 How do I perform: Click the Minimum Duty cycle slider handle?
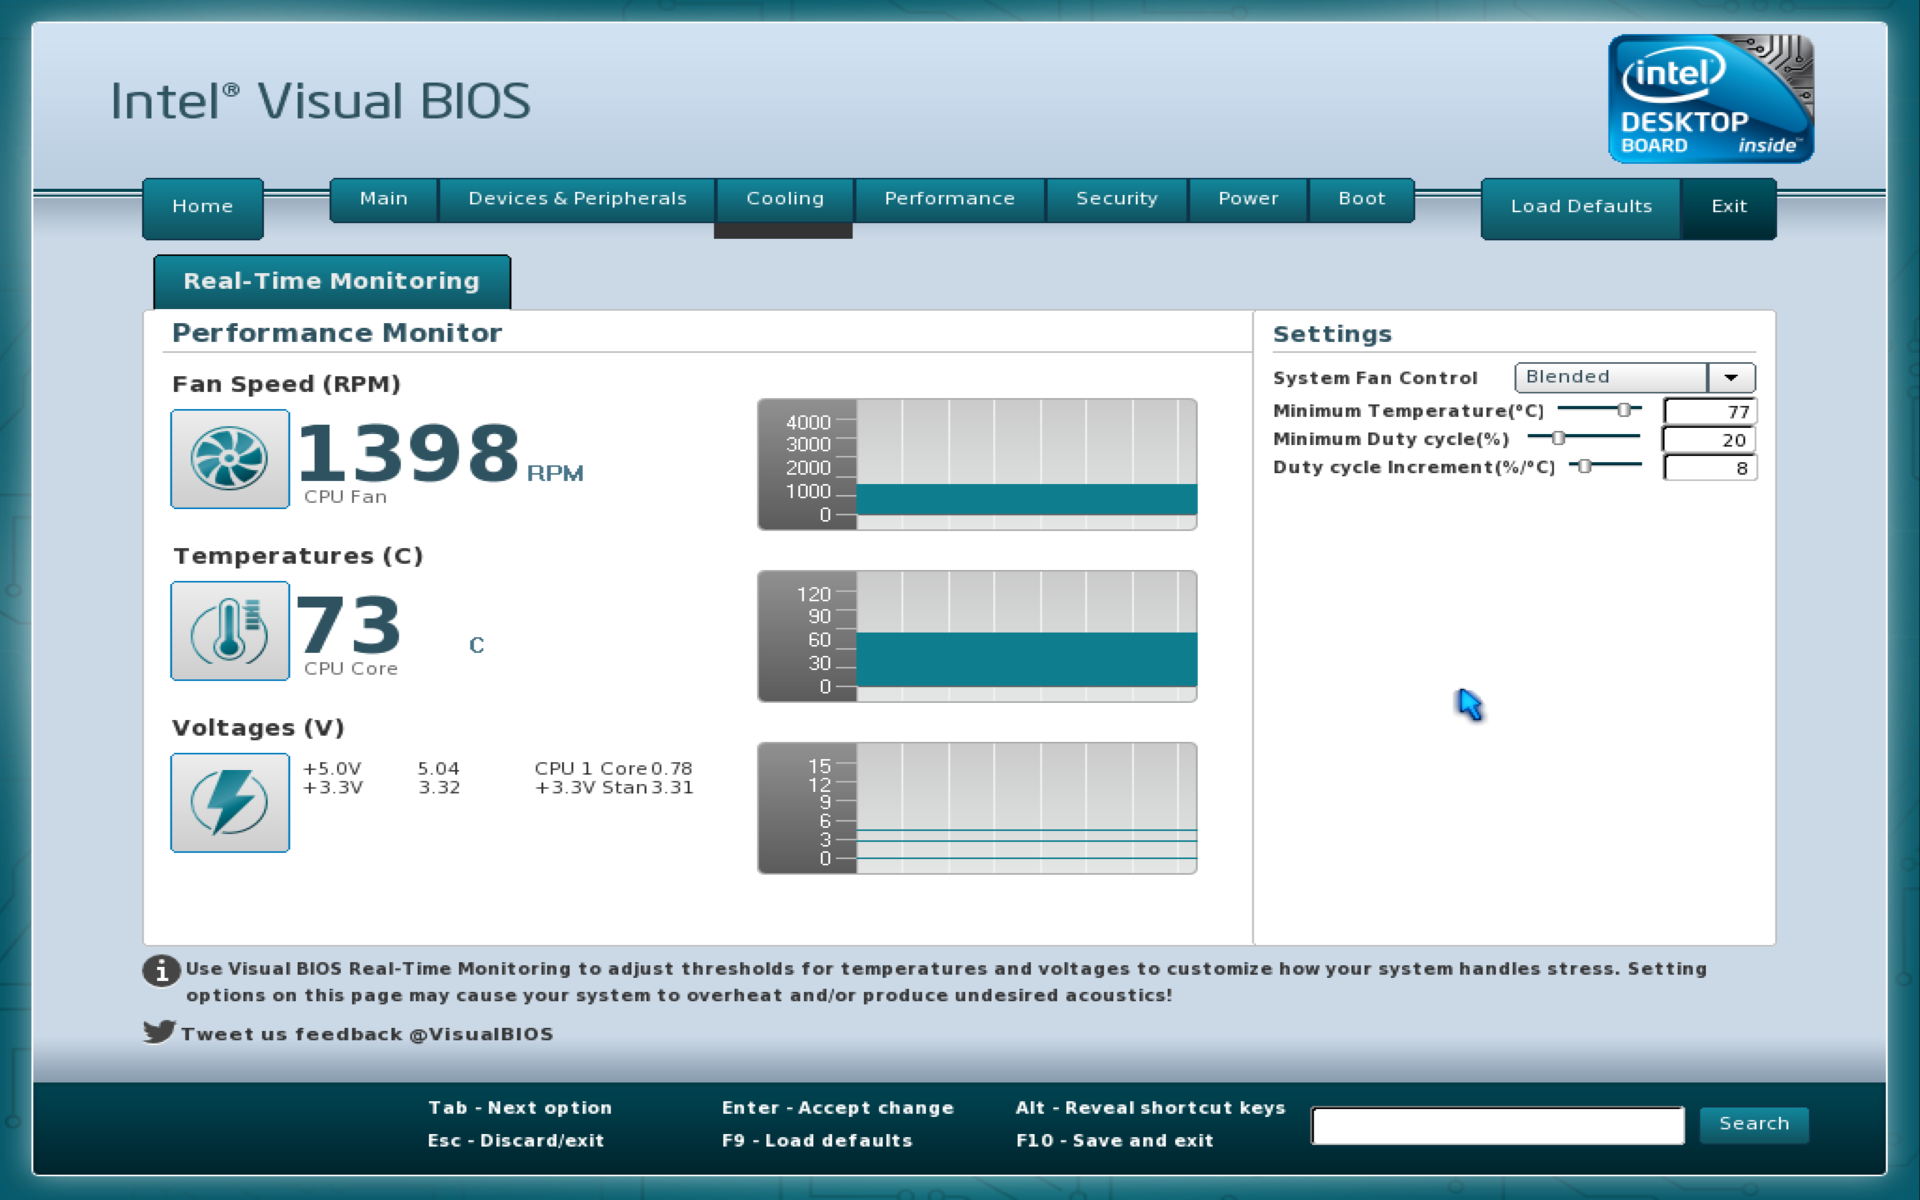coord(1558,438)
